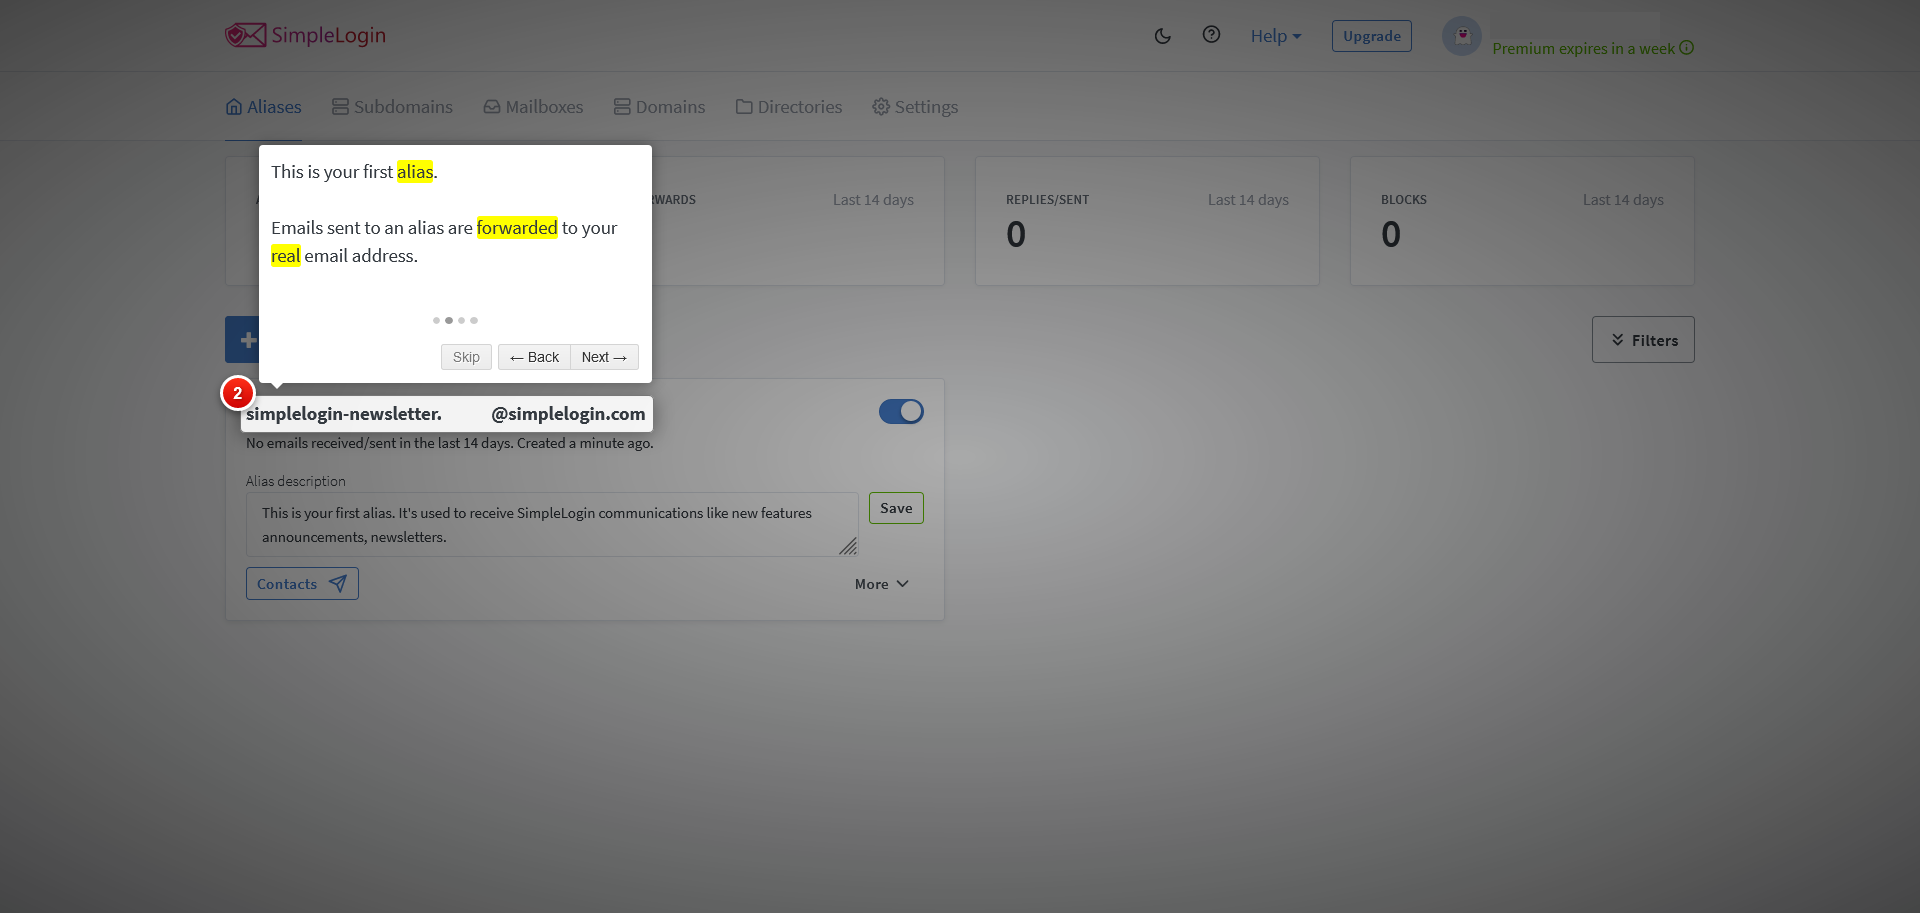Open the Mailboxes tab
Image resolution: width=1920 pixels, height=913 pixels.
click(x=533, y=107)
